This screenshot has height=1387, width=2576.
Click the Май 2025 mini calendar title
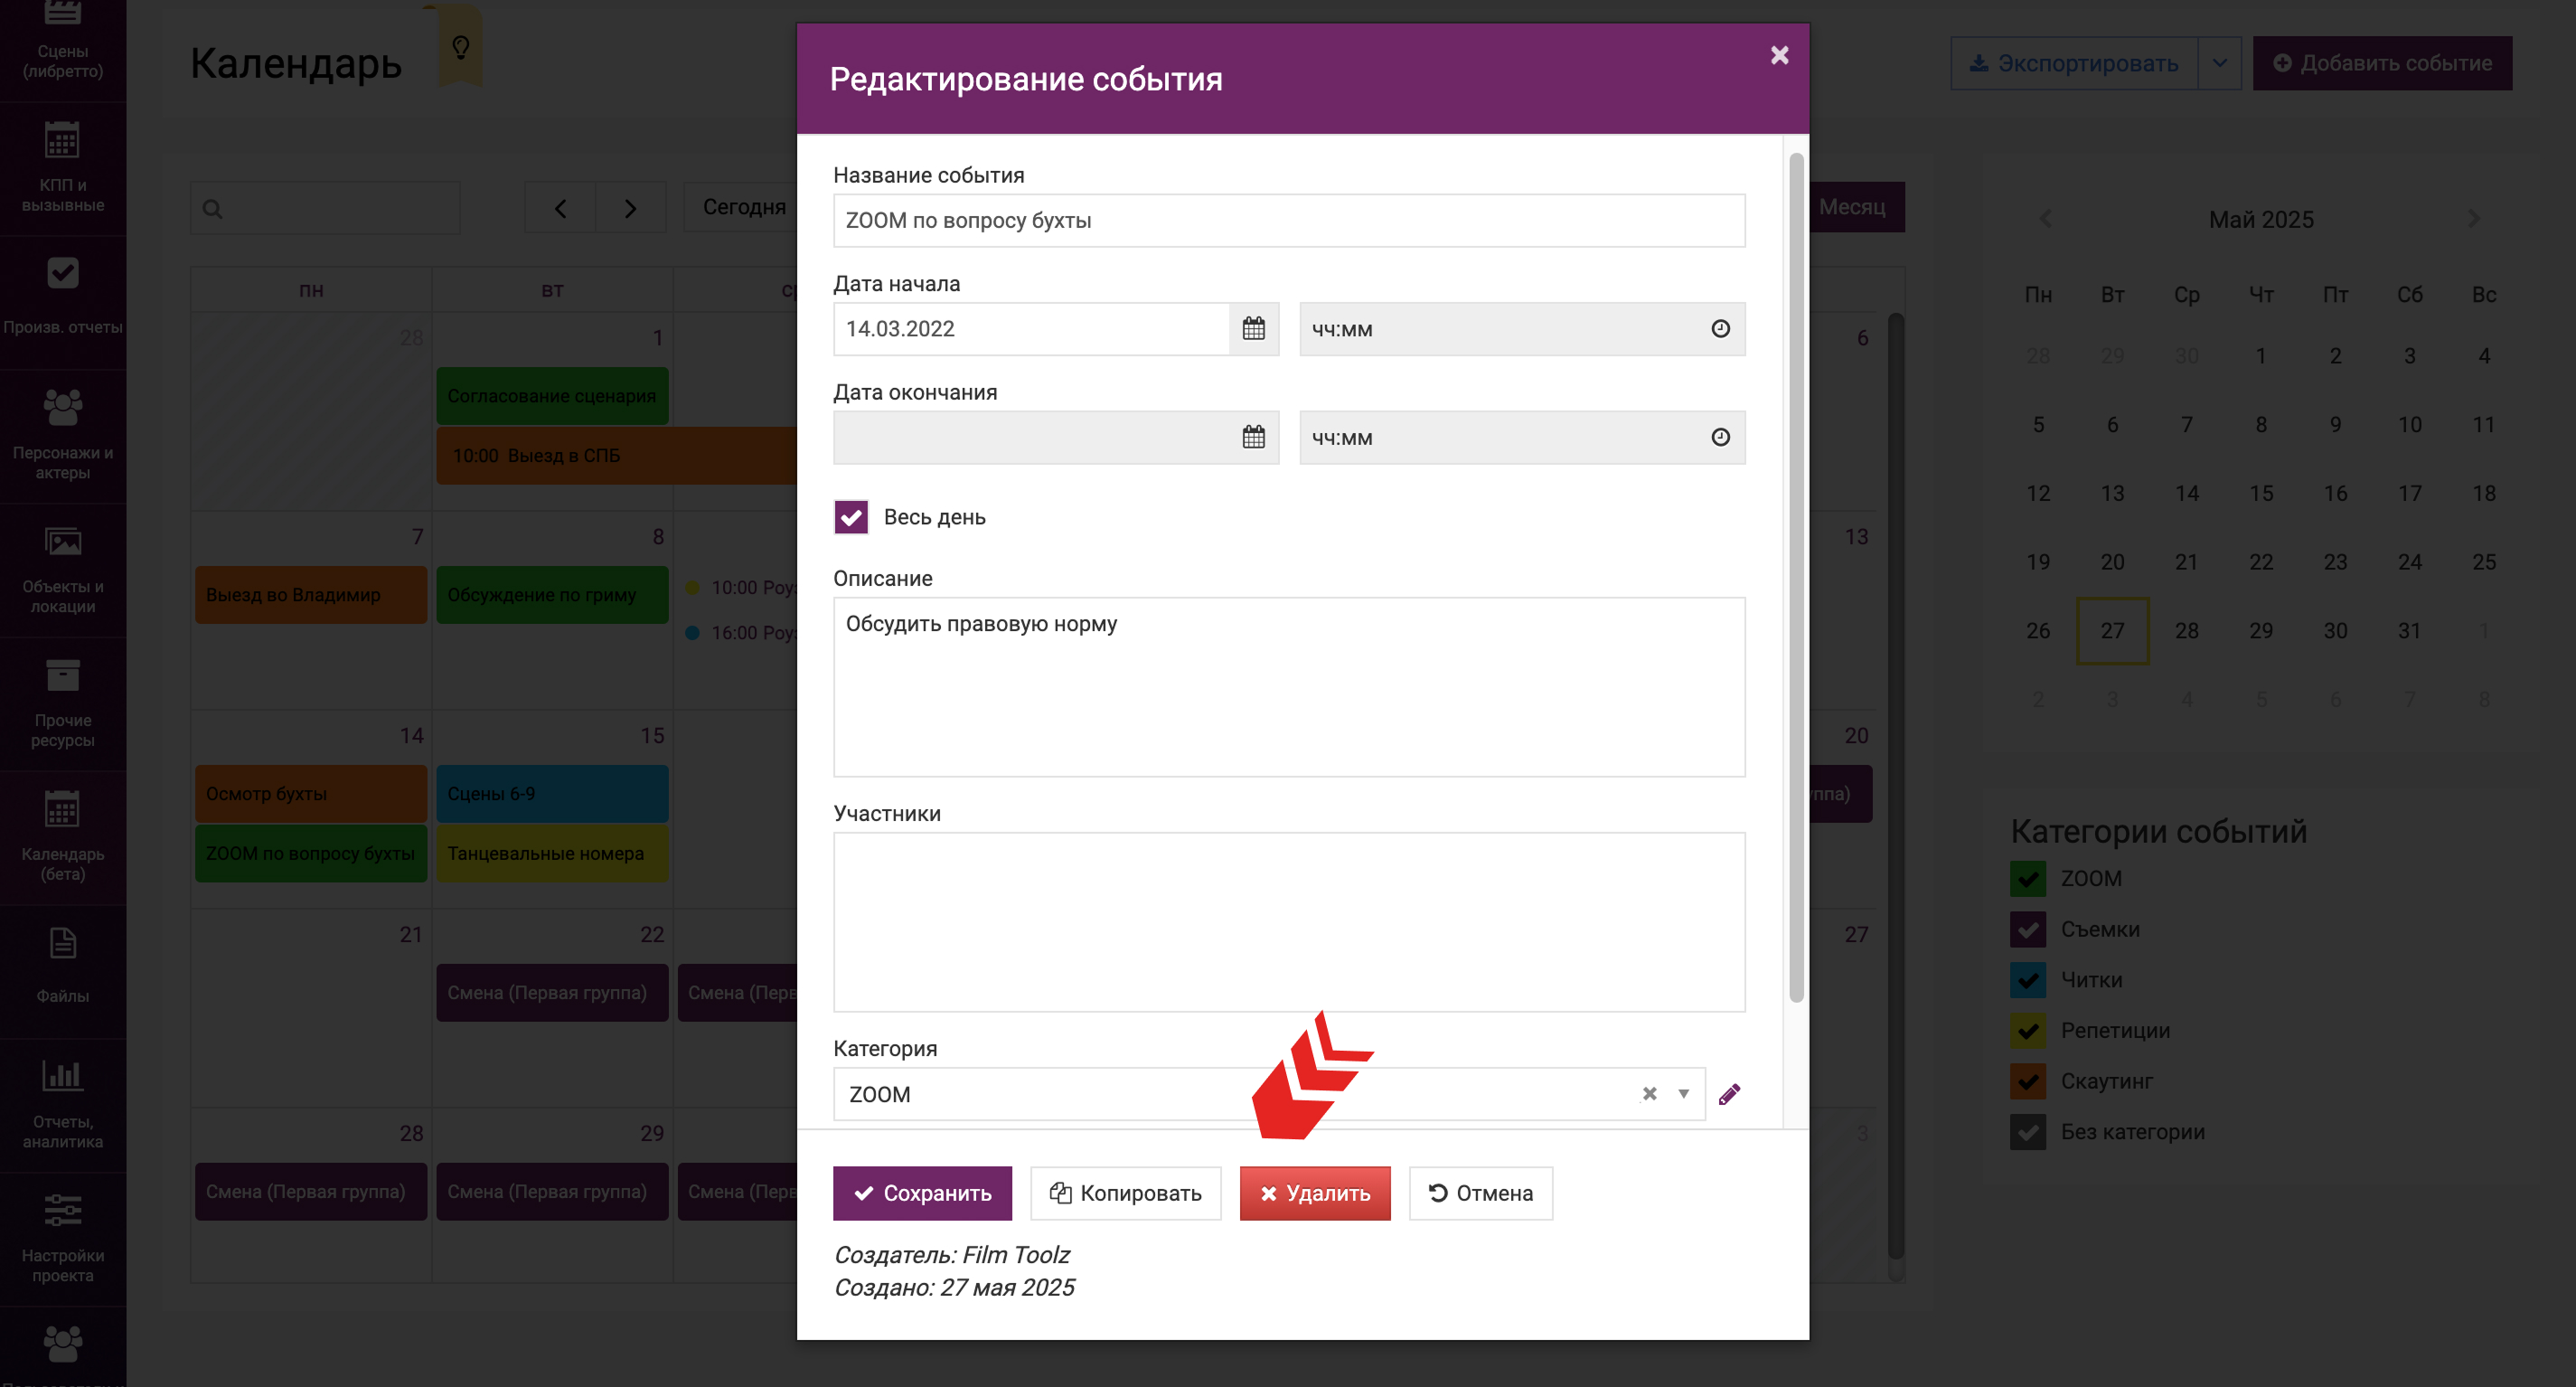pos(2261,219)
